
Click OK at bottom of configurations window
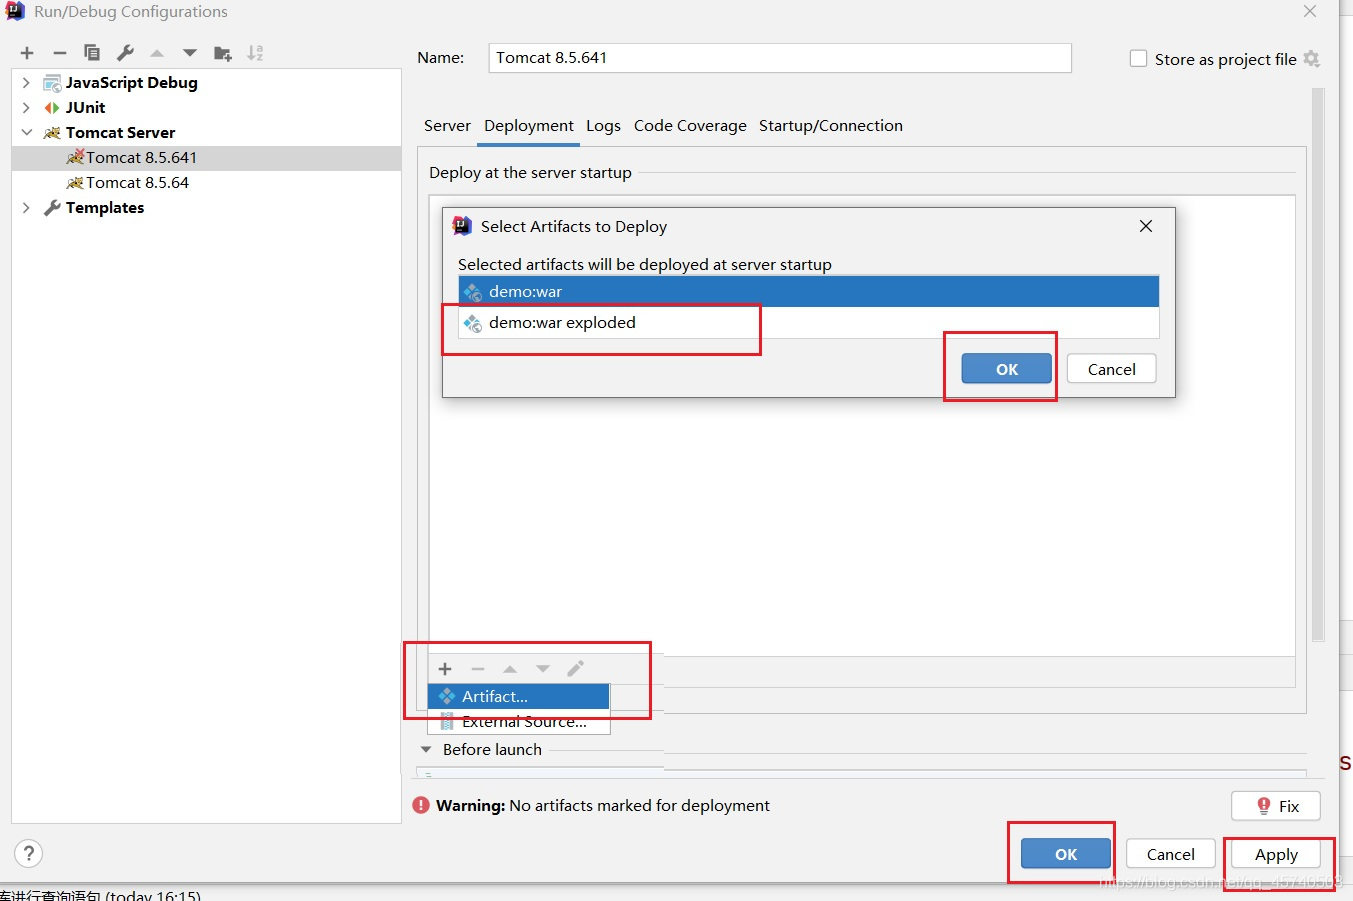(x=1066, y=854)
